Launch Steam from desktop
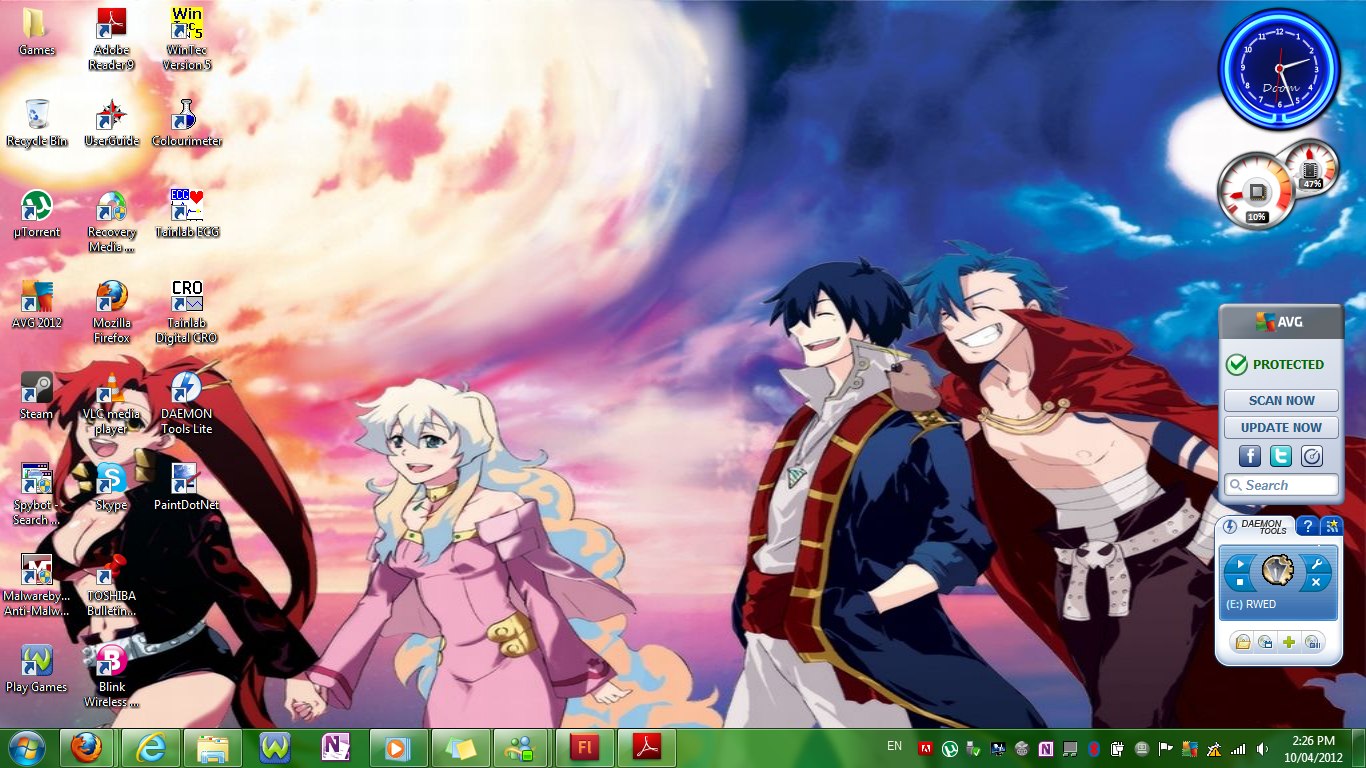1366x768 pixels. tap(37, 396)
